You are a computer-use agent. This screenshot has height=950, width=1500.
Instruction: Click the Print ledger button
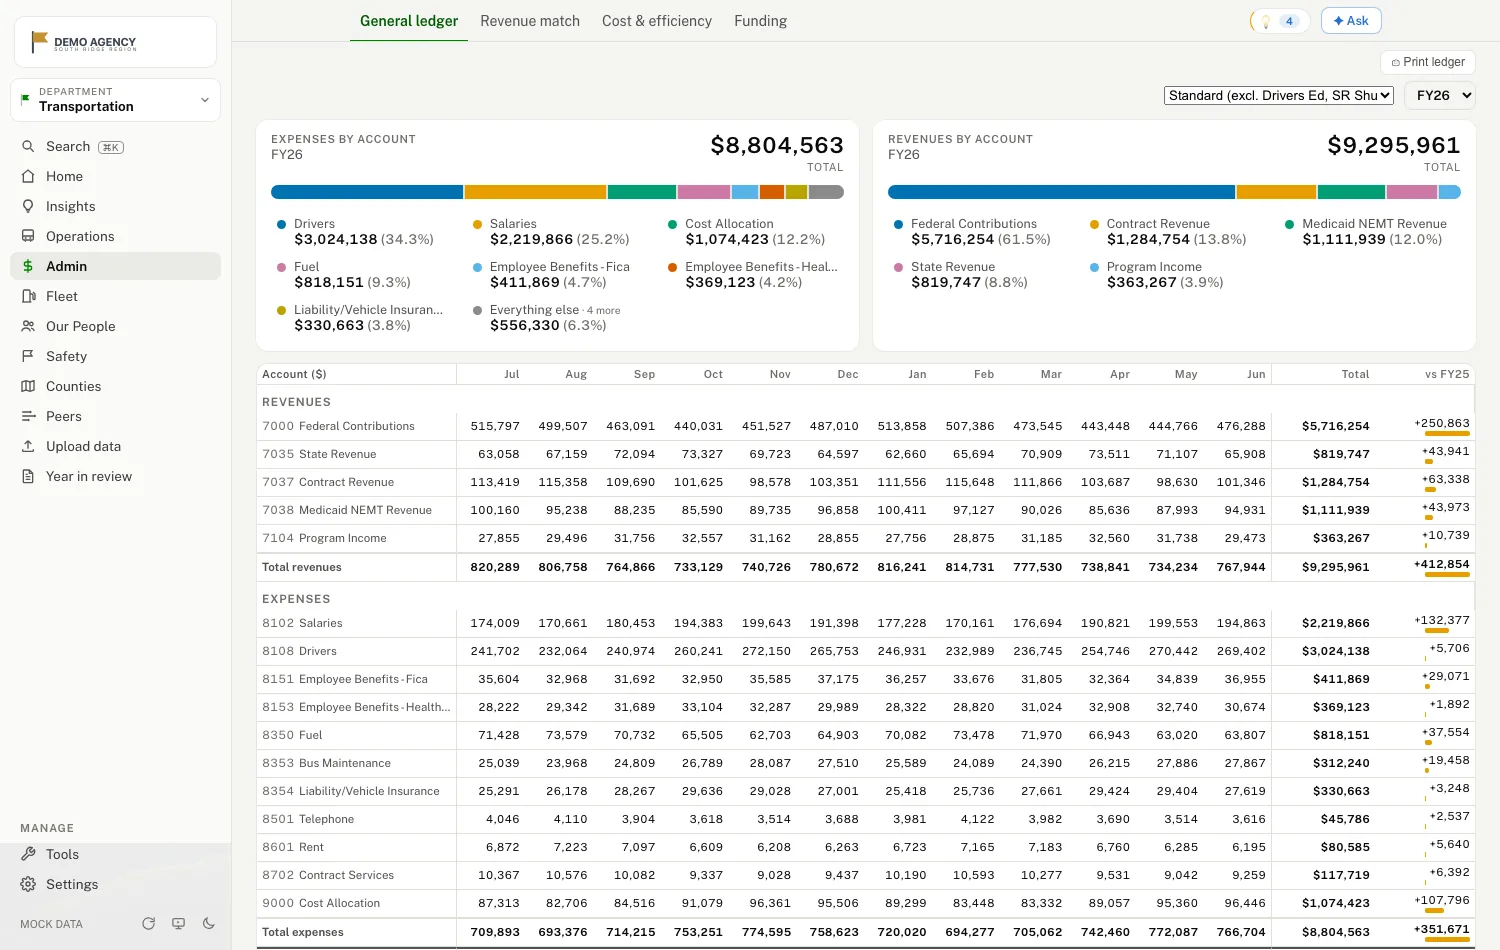1428,62
